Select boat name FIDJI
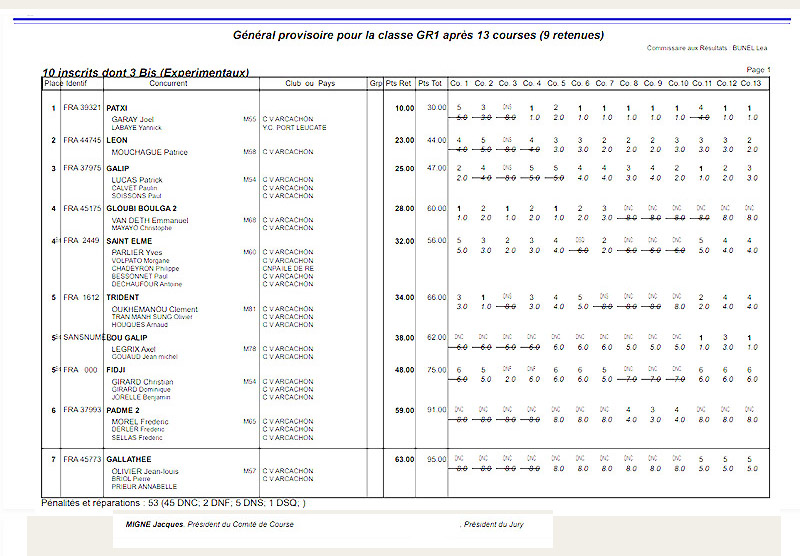This screenshot has height=556, width=800. pos(116,370)
